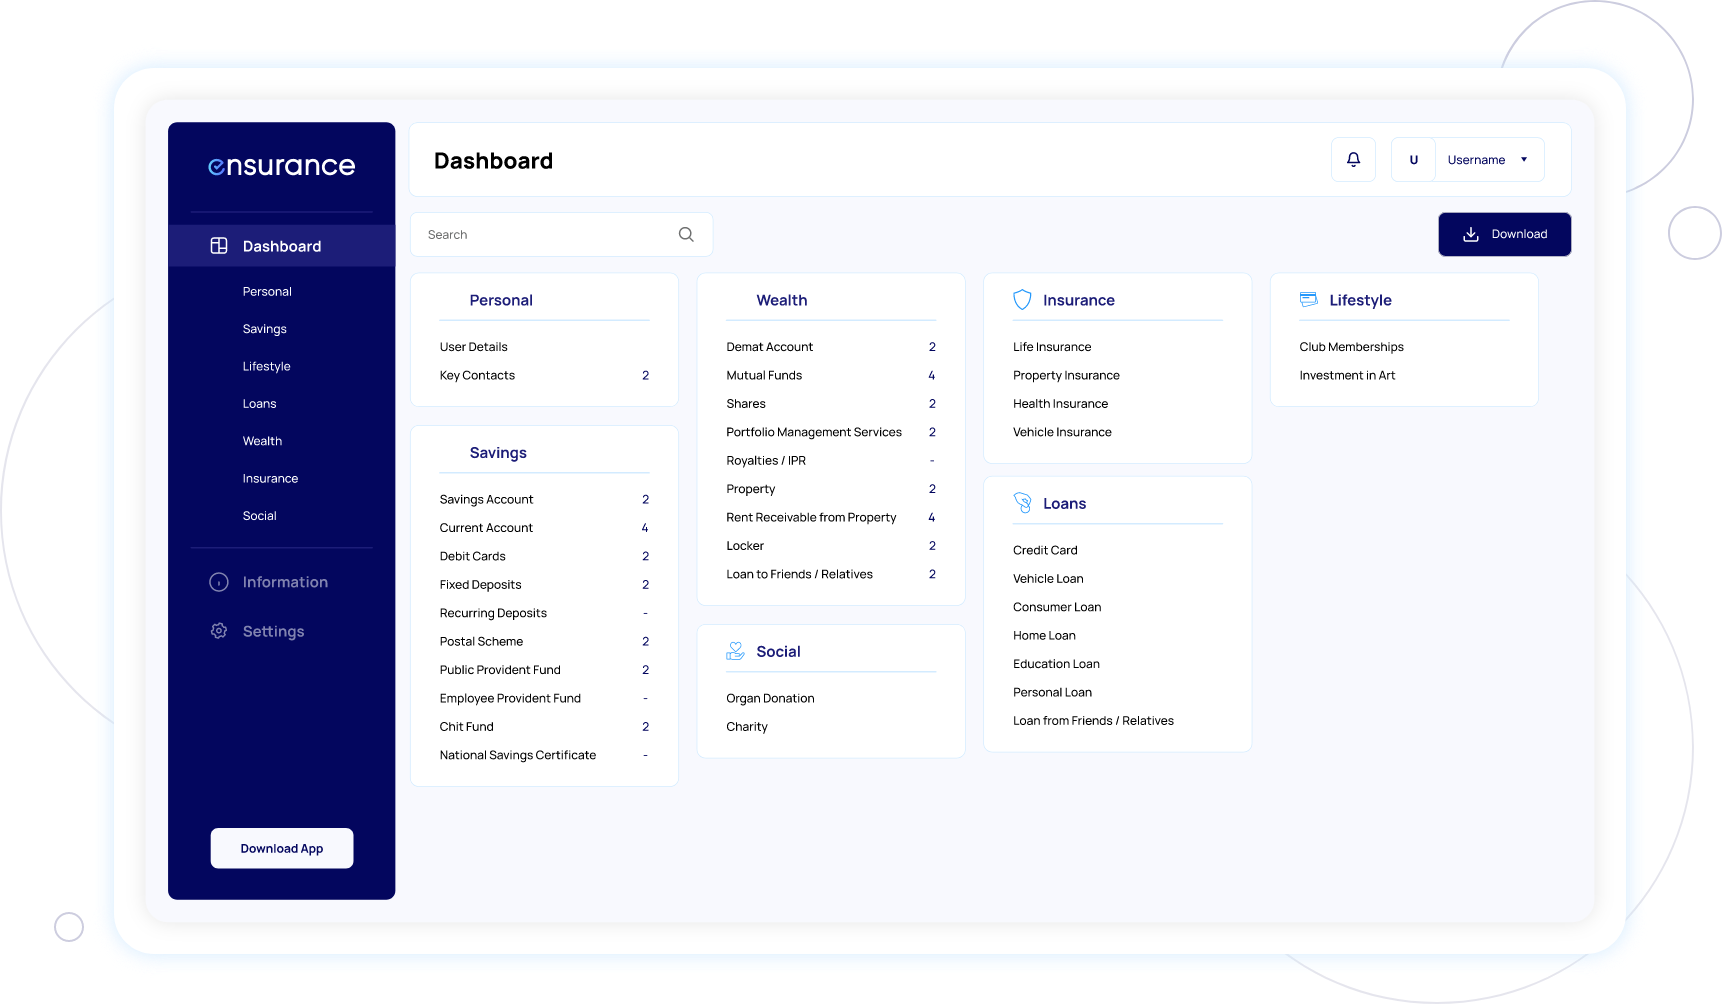Open Wealth from the sidebar

tap(262, 441)
